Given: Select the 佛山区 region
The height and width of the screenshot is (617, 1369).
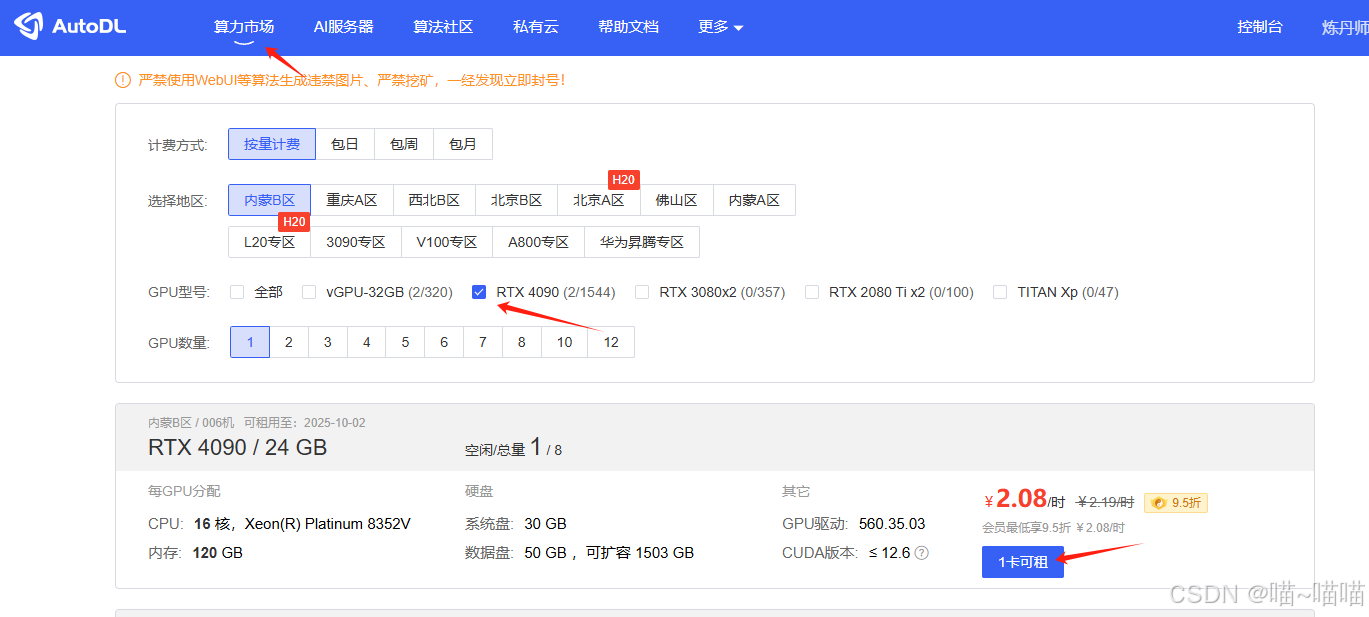Looking at the screenshot, I should 677,200.
